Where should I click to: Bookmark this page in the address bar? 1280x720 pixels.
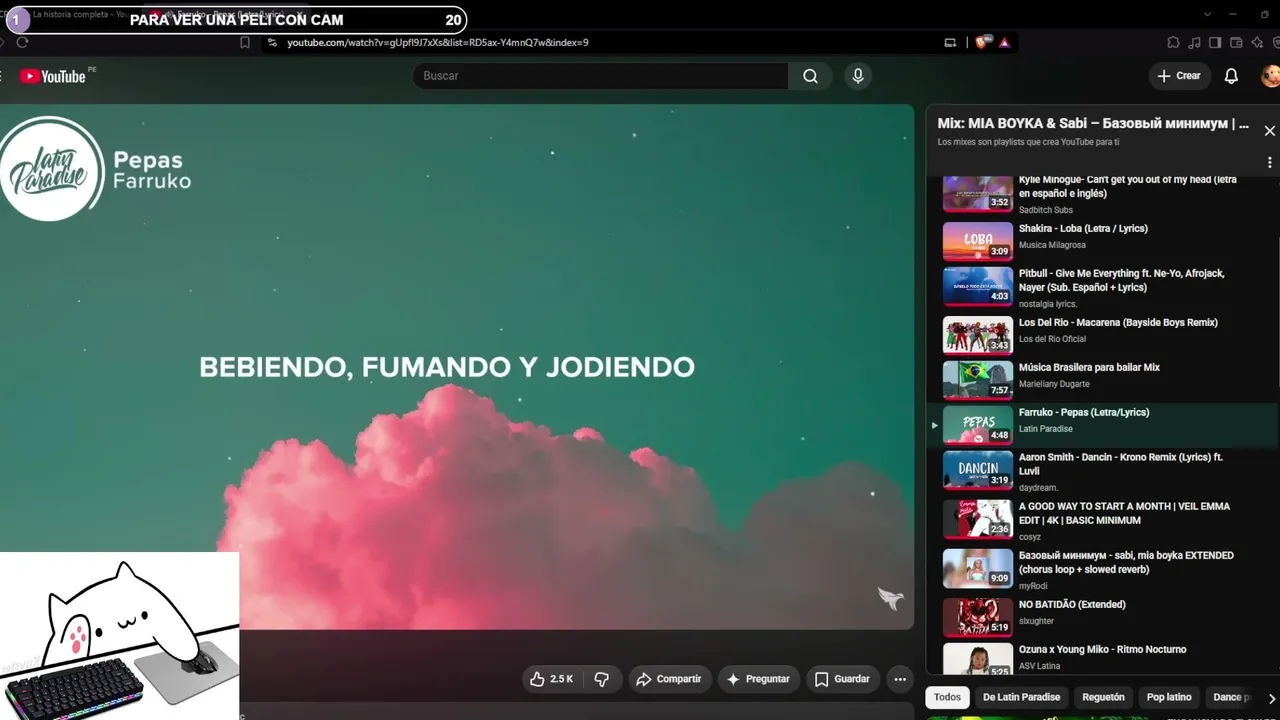click(245, 42)
